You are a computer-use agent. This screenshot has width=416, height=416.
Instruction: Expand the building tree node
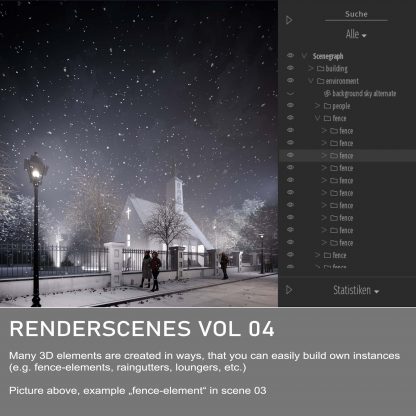pyautogui.click(x=311, y=68)
